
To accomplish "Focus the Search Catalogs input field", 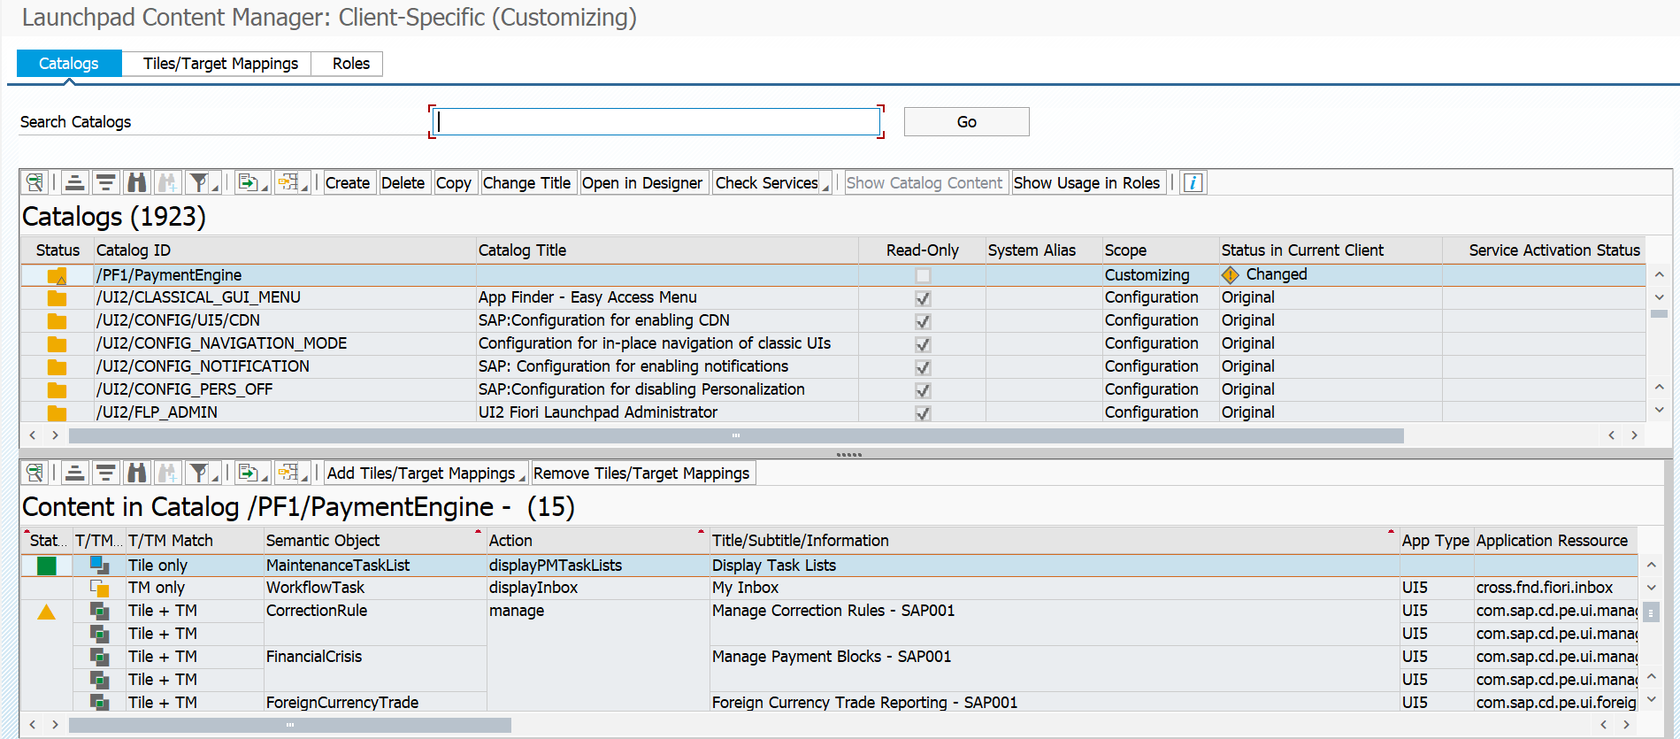I will click(656, 122).
